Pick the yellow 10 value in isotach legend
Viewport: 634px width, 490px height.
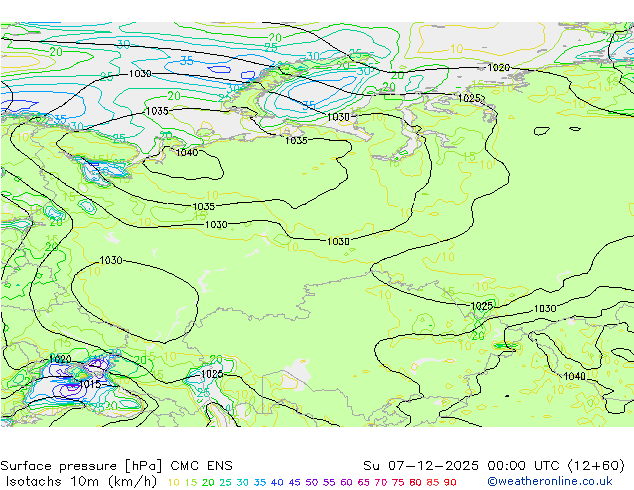173,482
